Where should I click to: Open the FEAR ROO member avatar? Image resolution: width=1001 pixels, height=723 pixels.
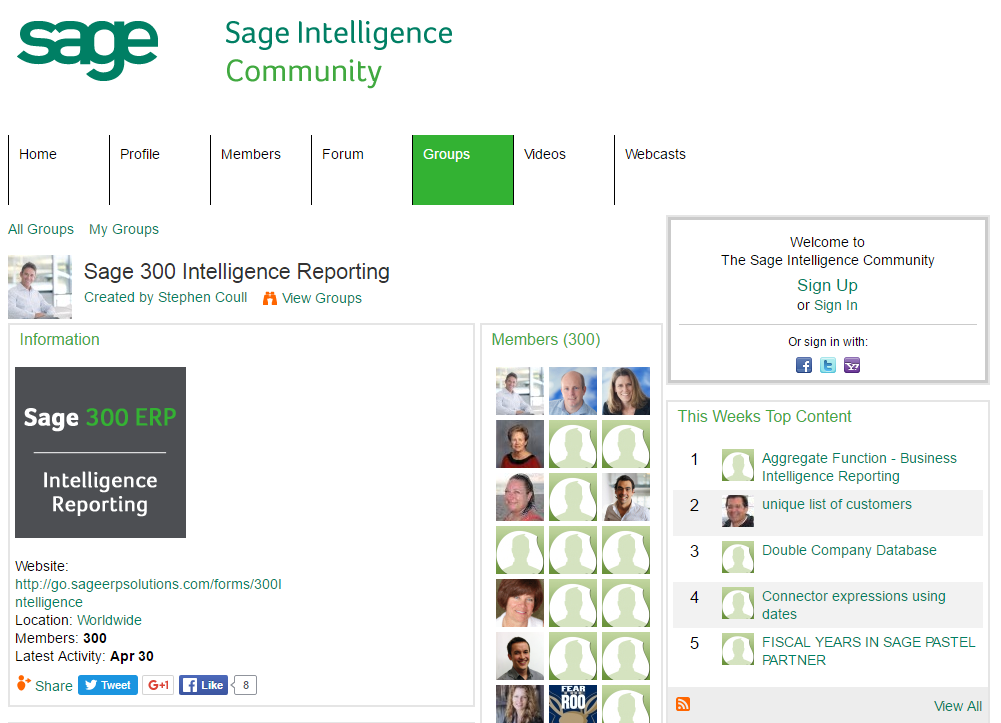tap(573, 704)
